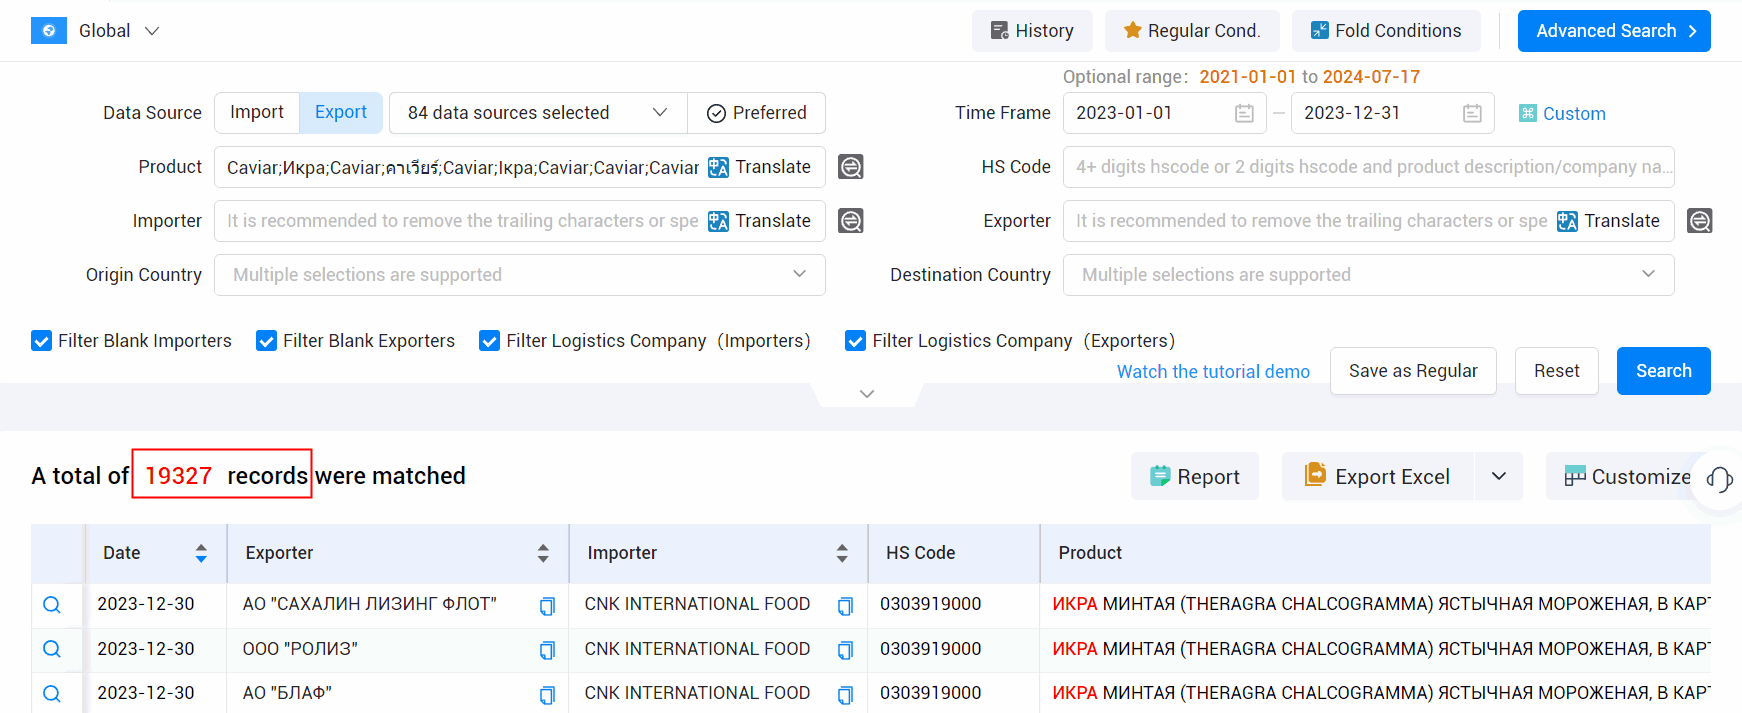Screen dimensions: 1742x713
Task: Disable Filter Logistics Company (Exporters)
Action: tap(855, 341)
